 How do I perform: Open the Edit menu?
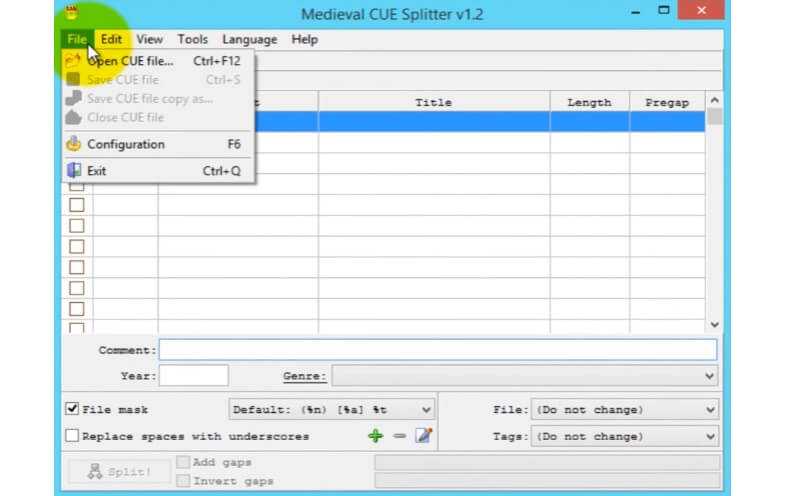point(111,39)
